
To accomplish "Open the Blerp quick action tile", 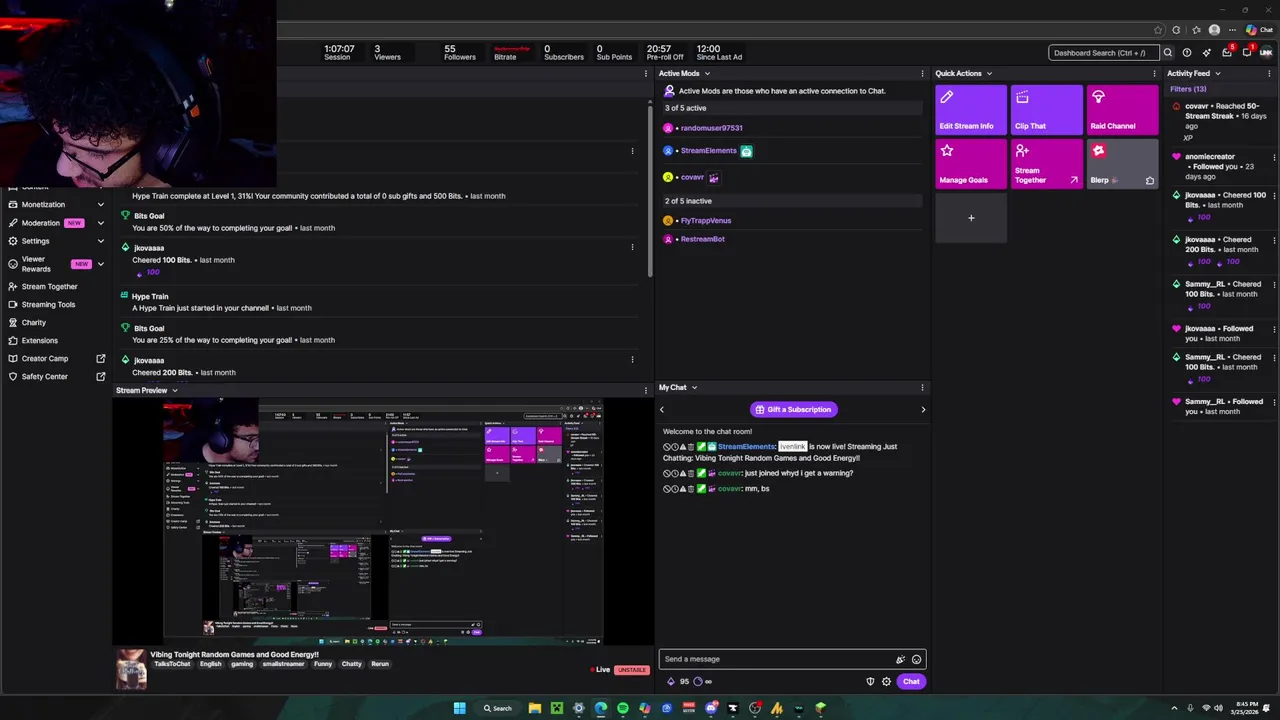I will [x=1122, y=164].
